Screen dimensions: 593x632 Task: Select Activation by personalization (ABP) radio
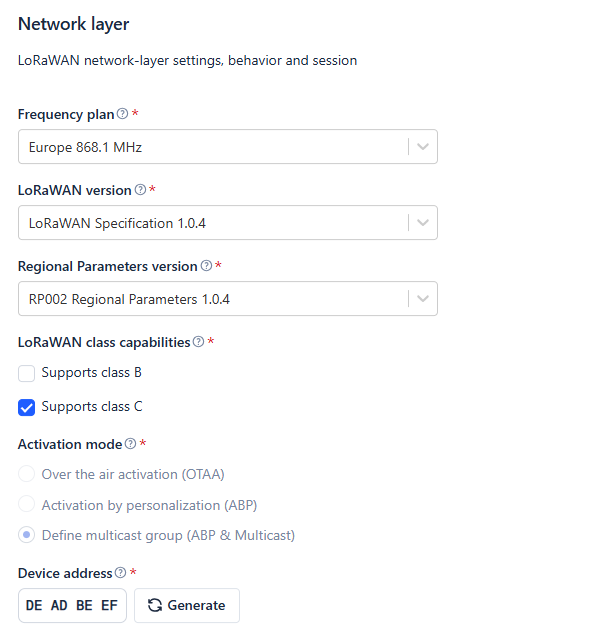coord(27,504)
